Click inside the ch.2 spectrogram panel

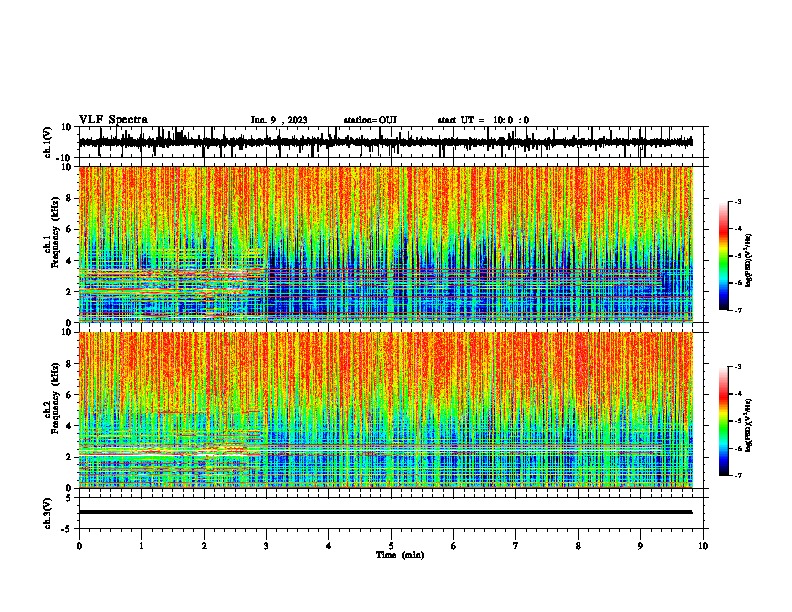[x=386, y=410]
